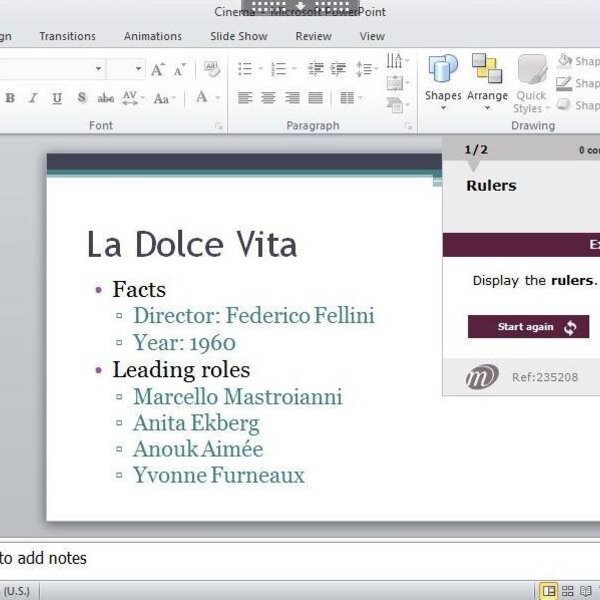Switch to Slide Sorter view

coord(567,591)
